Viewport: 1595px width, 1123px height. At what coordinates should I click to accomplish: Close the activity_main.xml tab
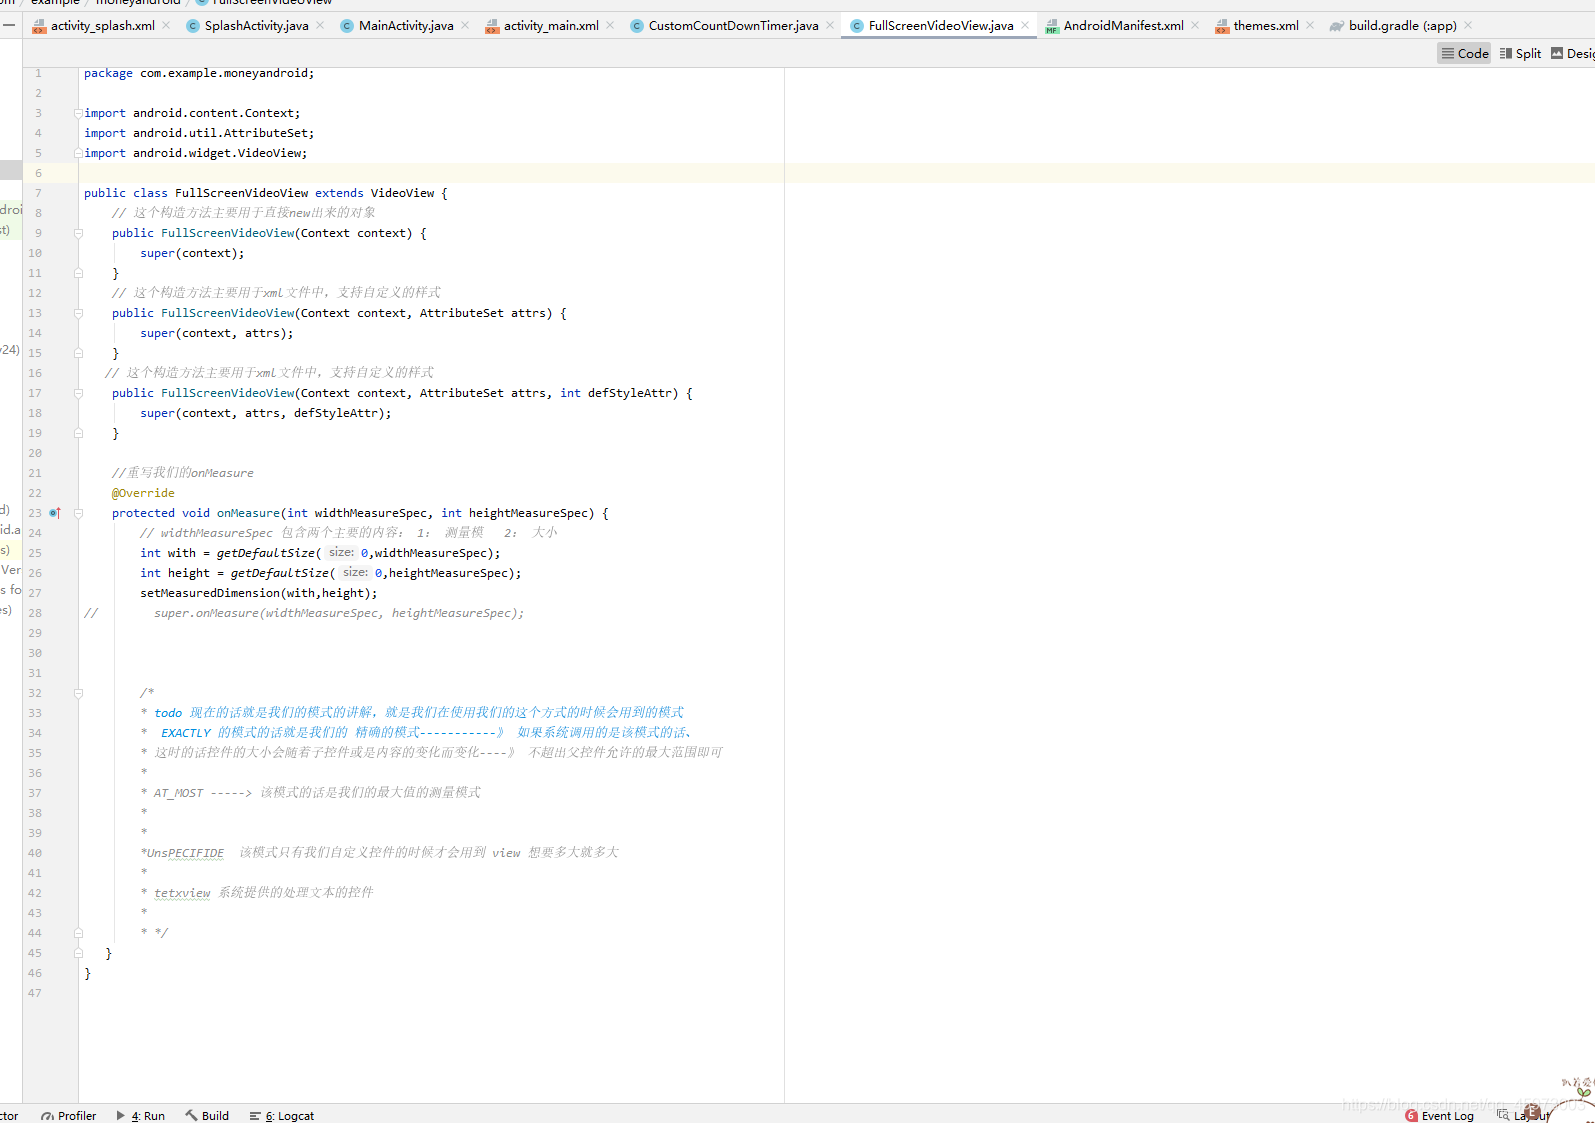click(610, 25)
